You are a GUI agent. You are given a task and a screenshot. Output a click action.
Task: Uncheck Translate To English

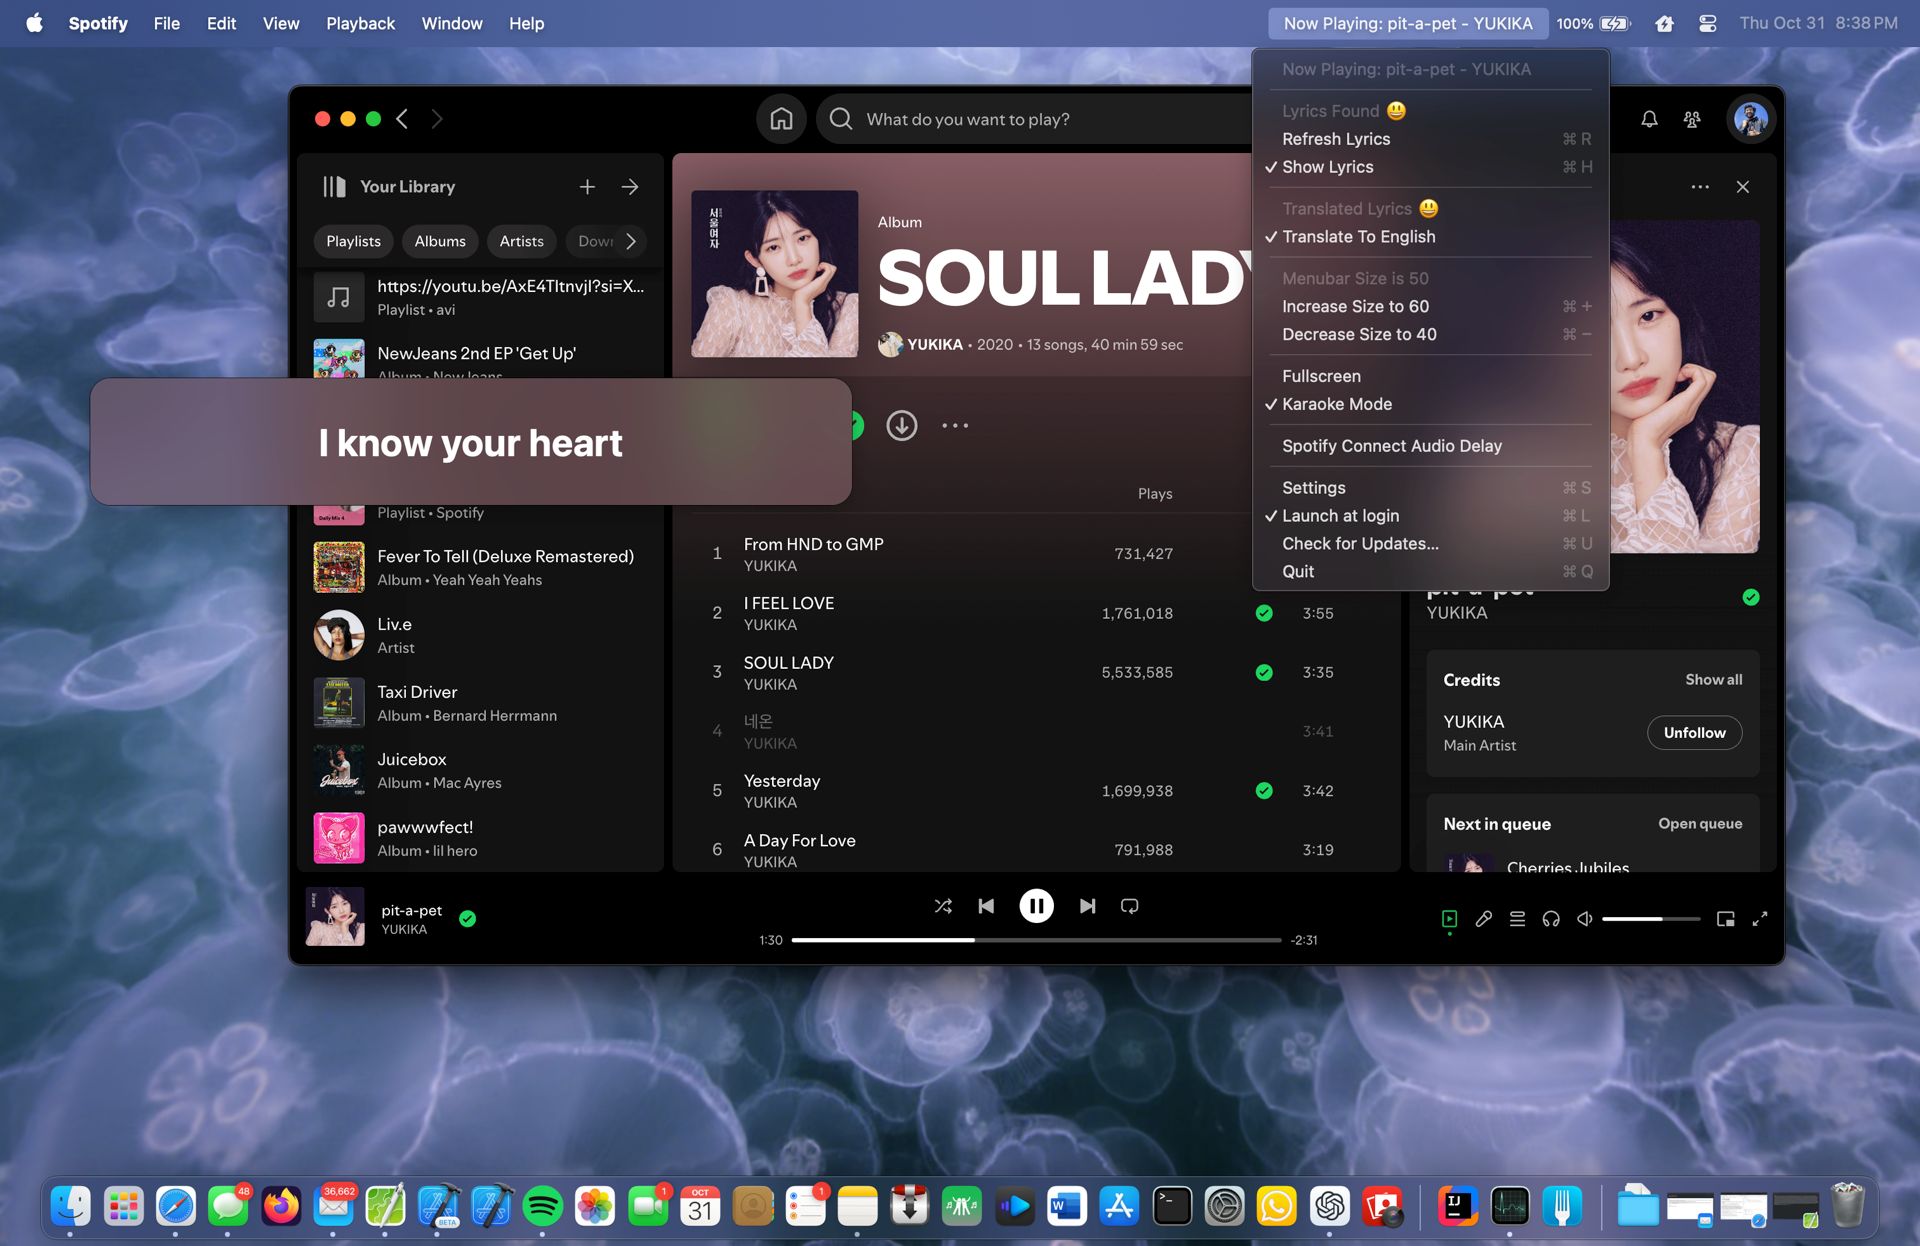pyautogui.click(x=1358, y=237)
